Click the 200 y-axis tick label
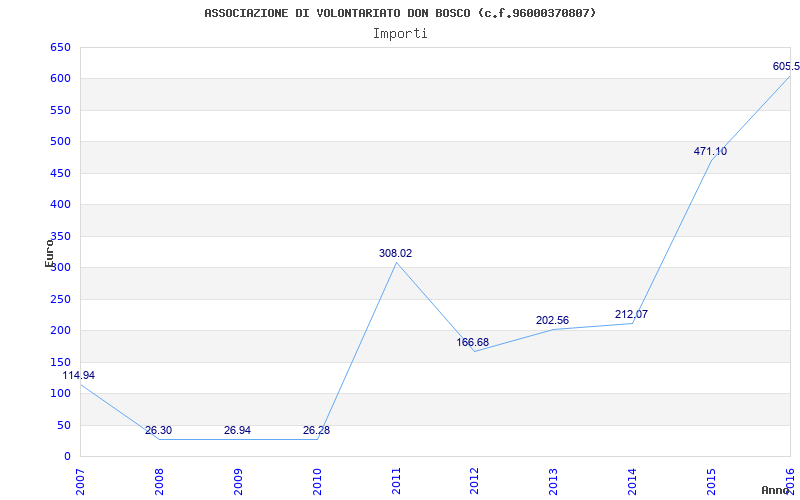Image resolution: width=800 pixels, height=500 pixels. [60, 331]
